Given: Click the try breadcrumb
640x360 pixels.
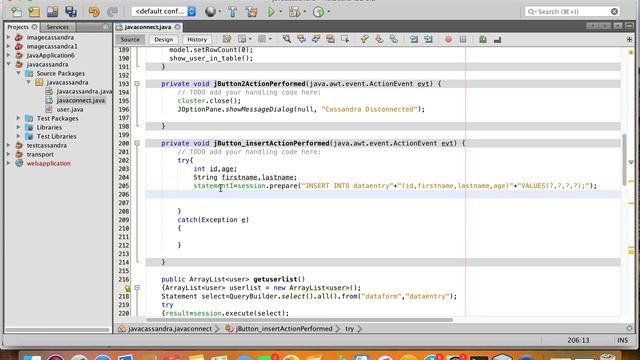Looking at the screenshot, I should tap(349, 329).
